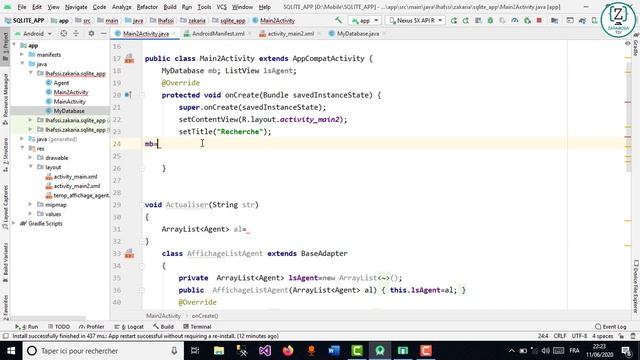Image resolution: width=640 pixels, height=360 pixels.
Task: Collapse the java folder node
Action: tap(22, 64)
